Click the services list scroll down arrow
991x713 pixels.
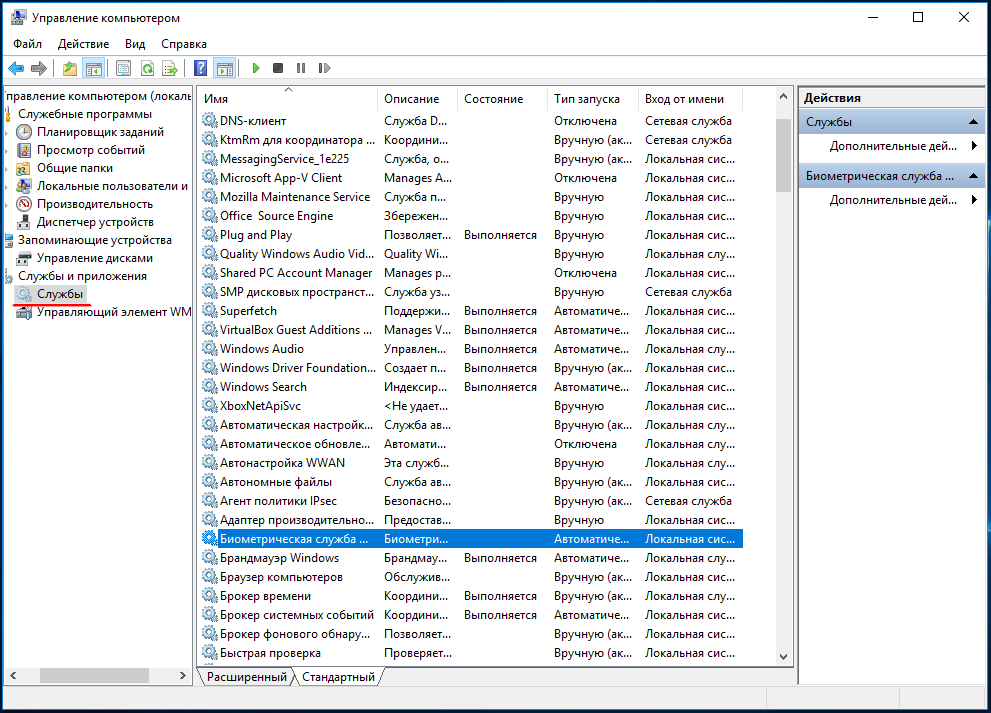[784, 657]
